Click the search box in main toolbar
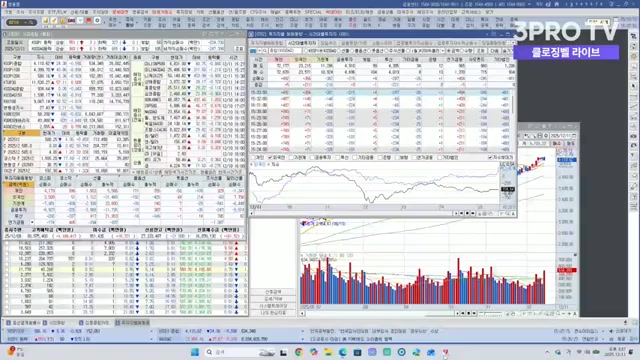 (x=22, y=22)
